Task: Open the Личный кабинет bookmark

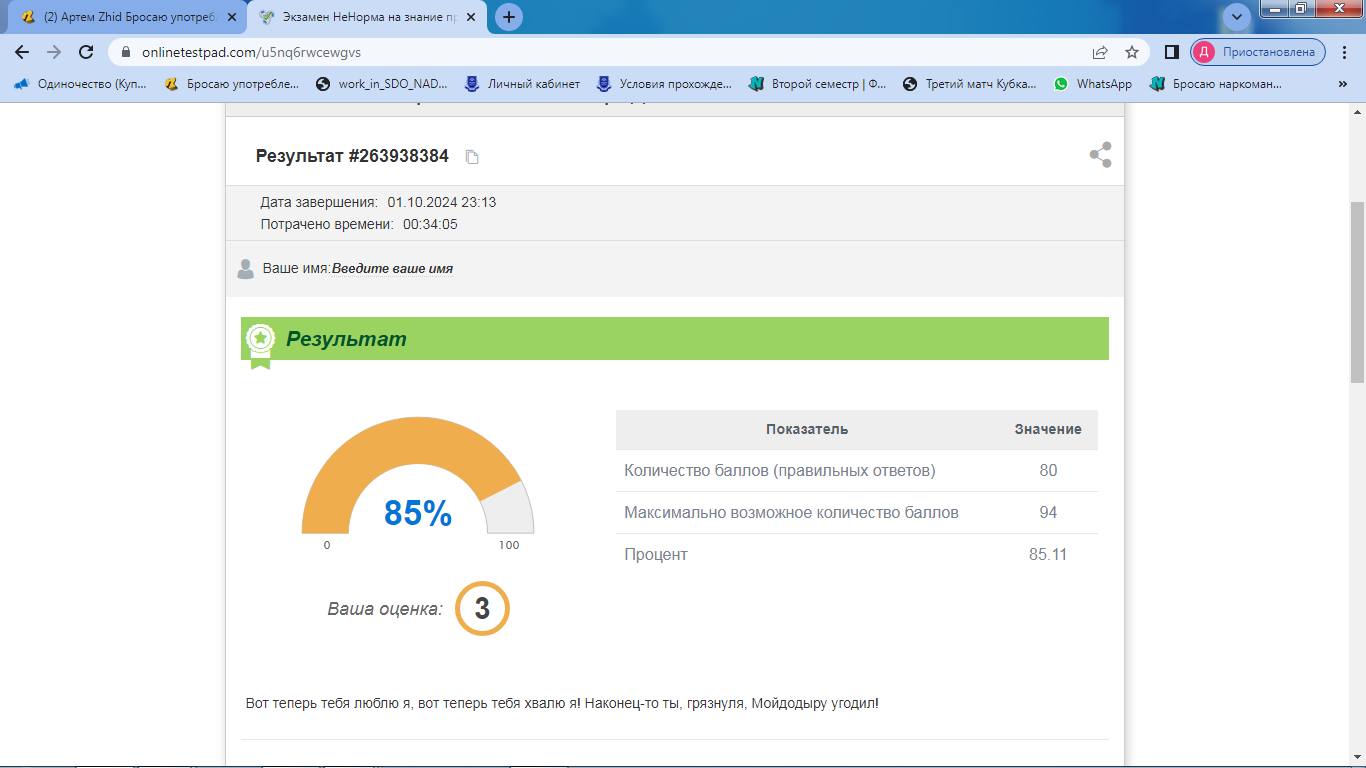Action: click(x=522, y=84)
